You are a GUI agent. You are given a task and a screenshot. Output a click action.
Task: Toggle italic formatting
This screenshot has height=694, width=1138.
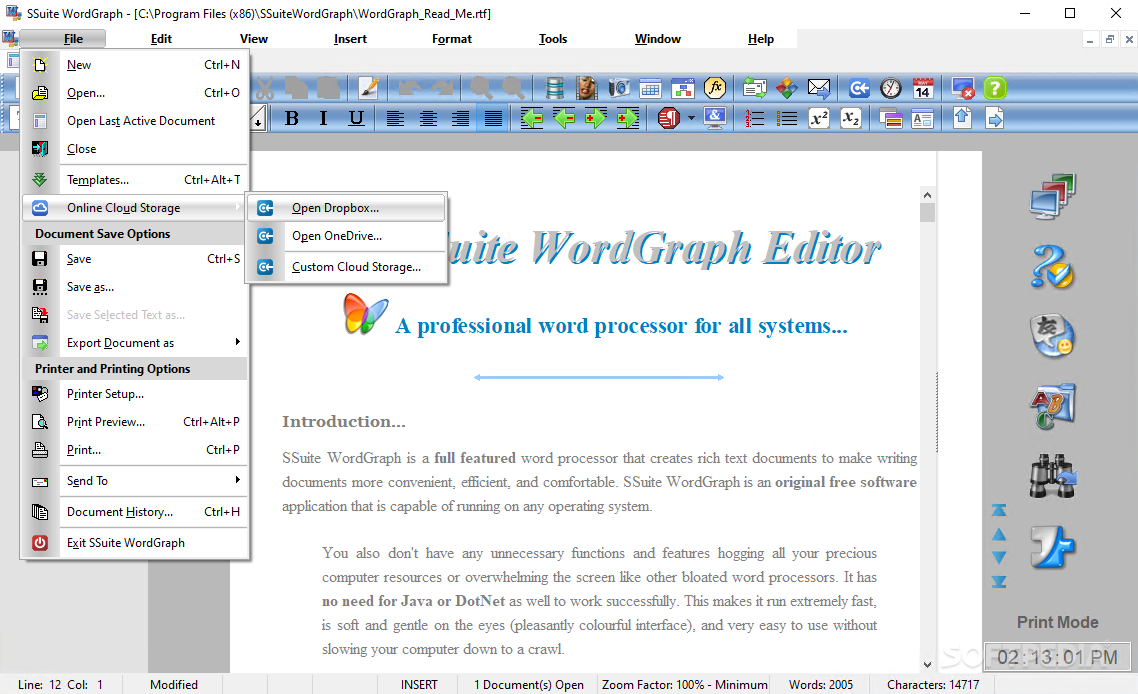click(x=324, y=118)
